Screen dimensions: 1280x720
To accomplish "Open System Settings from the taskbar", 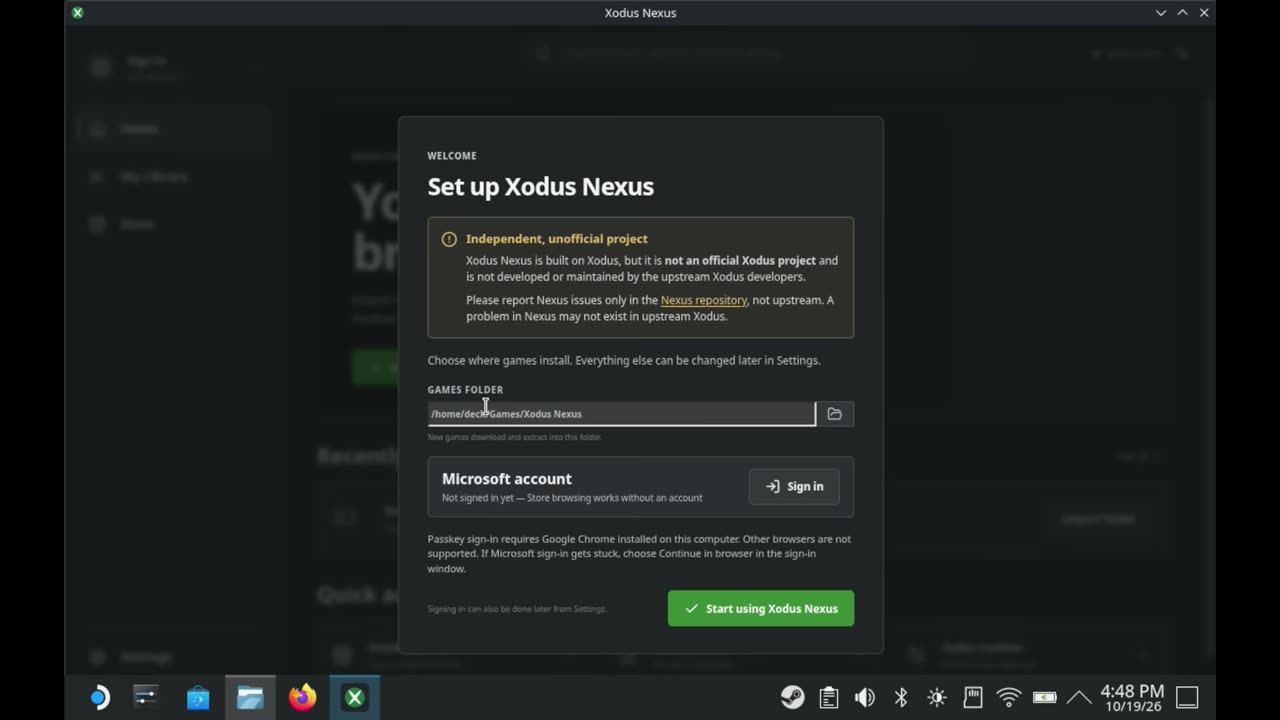I will click(x=146, y=697).
